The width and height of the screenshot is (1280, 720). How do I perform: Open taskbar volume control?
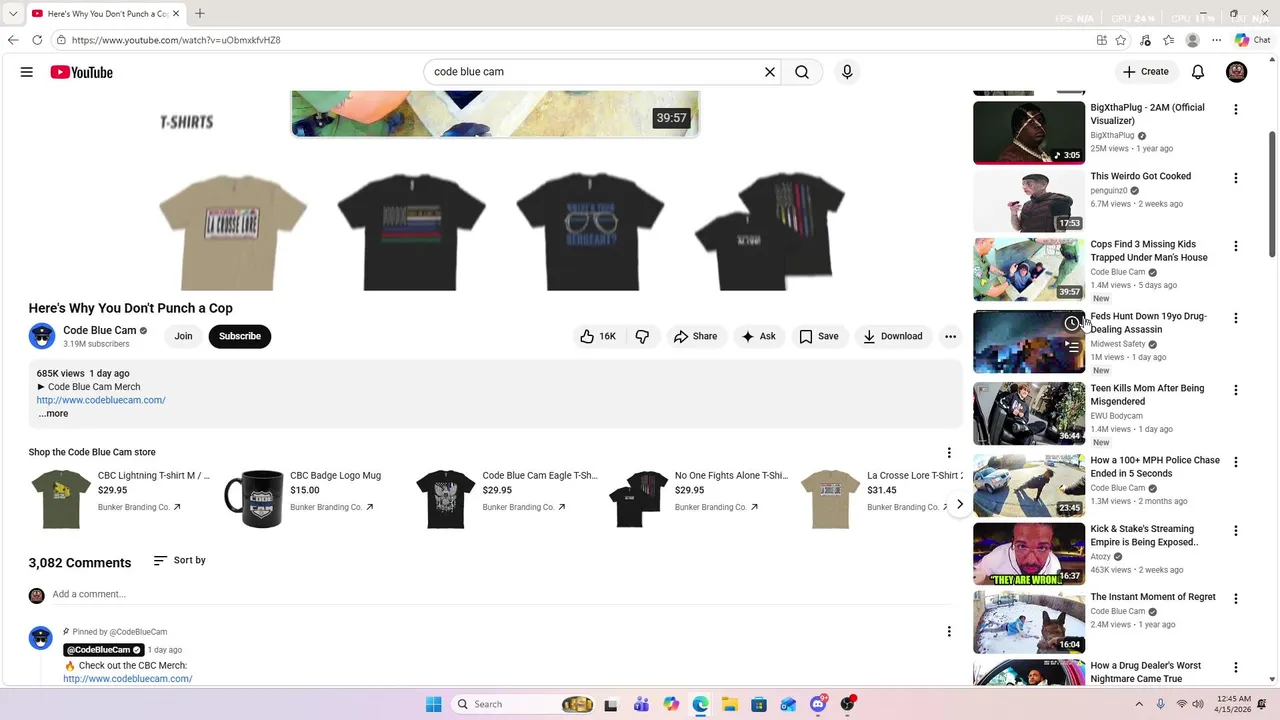click(1198, 704)
